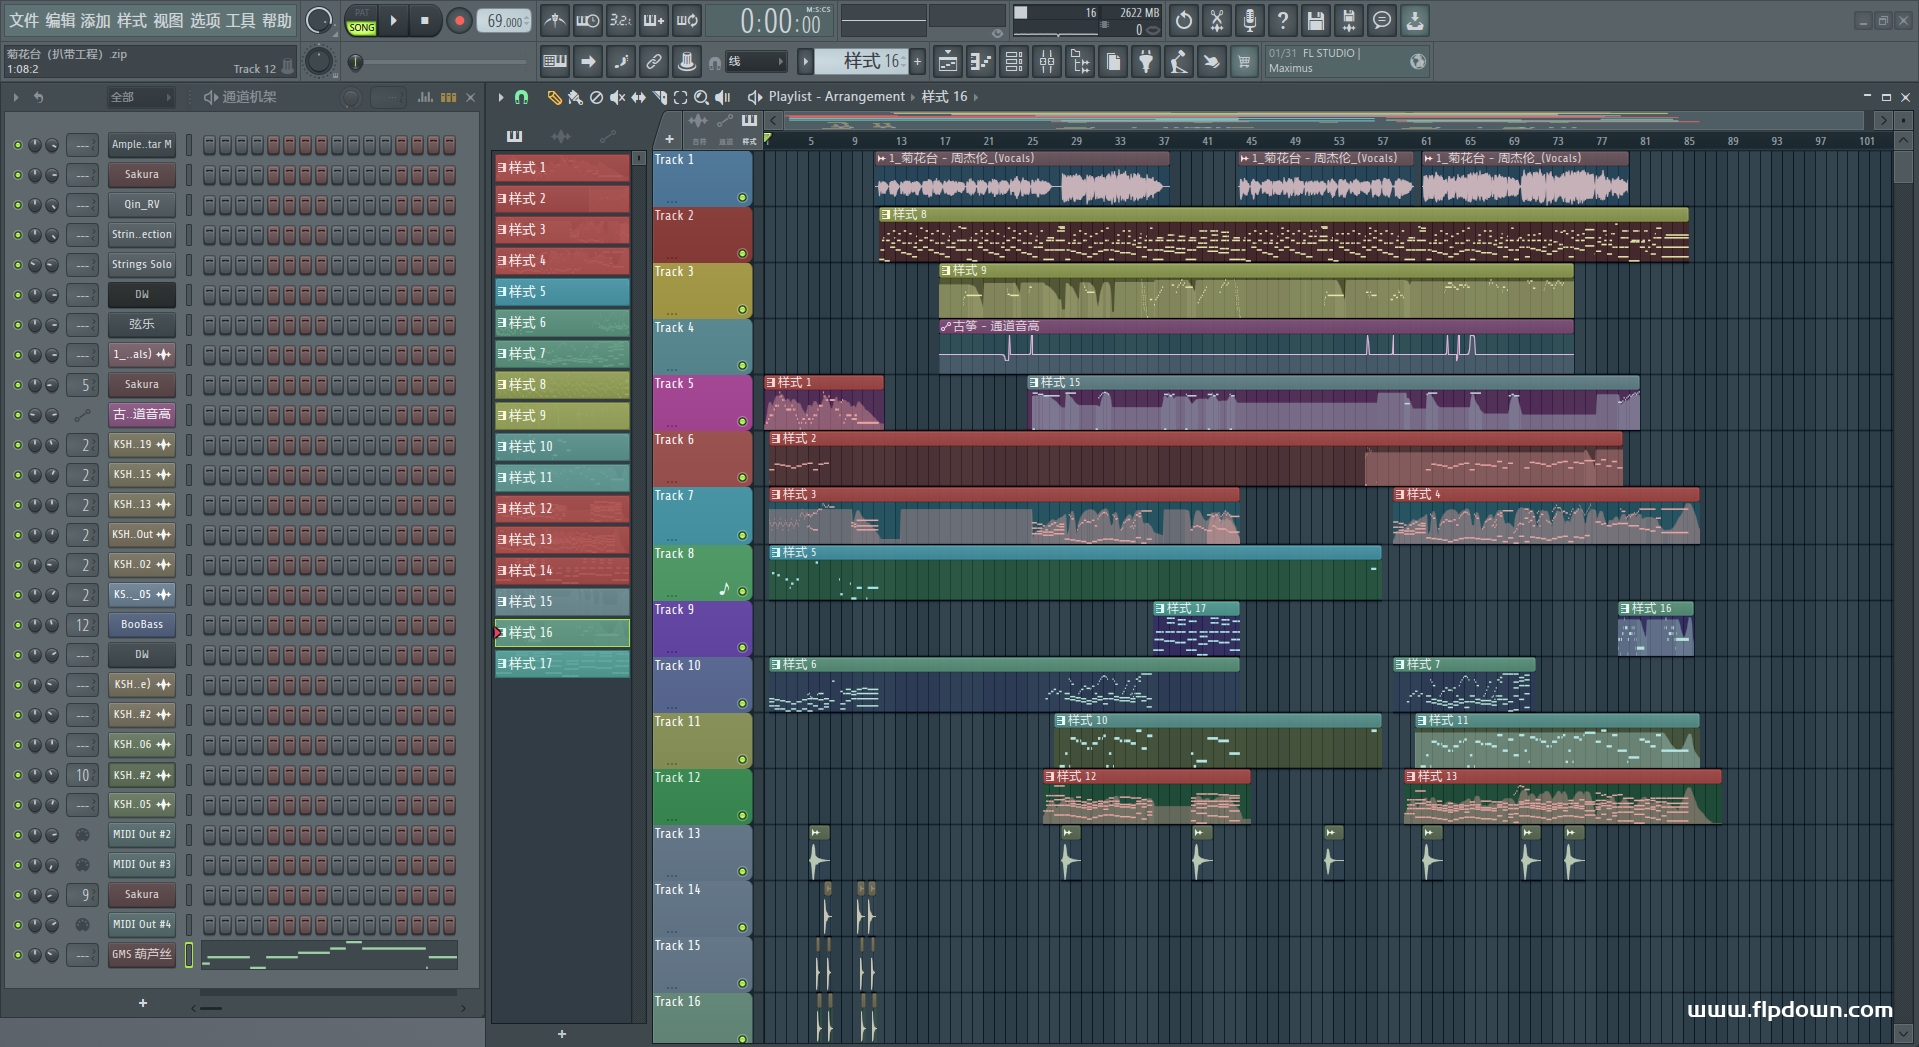The width and height of the screenshot is (1919, 1047).
Task: Toggle mute LED for Ample..tar M channel
Action: click(17, 145)
